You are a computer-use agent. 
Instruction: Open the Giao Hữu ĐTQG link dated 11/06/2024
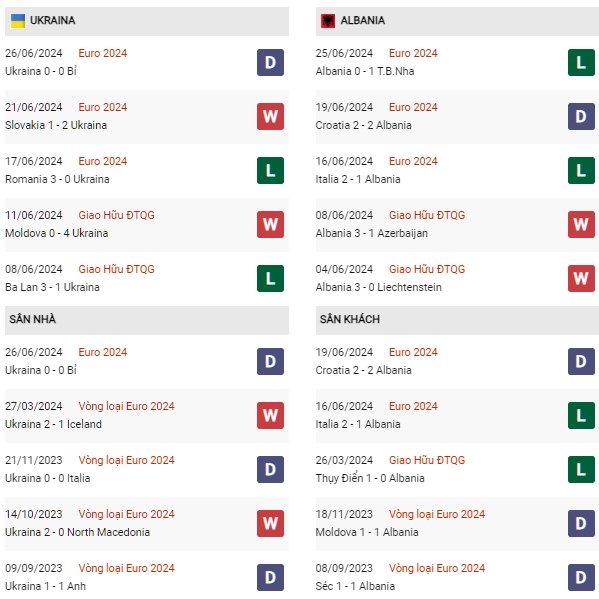[x=117, y=215]
